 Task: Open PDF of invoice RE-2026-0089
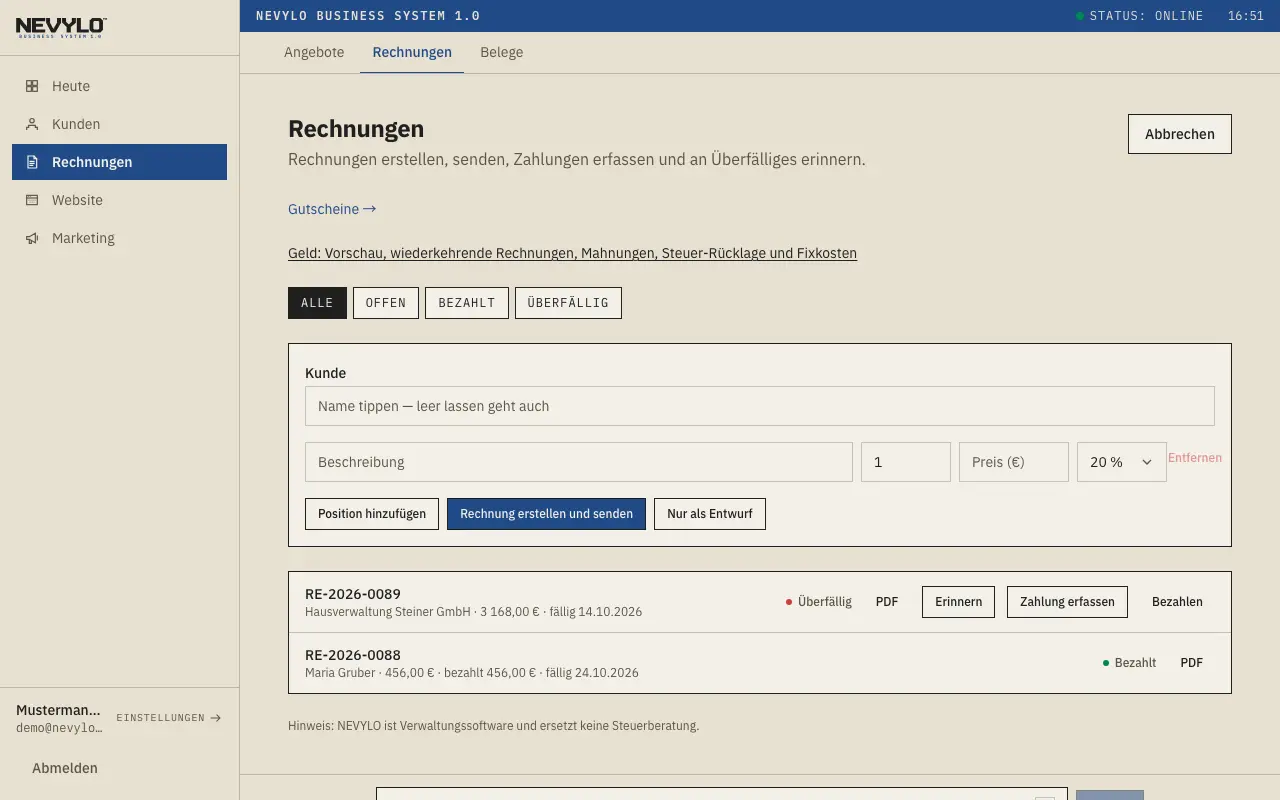pos(887,602)
